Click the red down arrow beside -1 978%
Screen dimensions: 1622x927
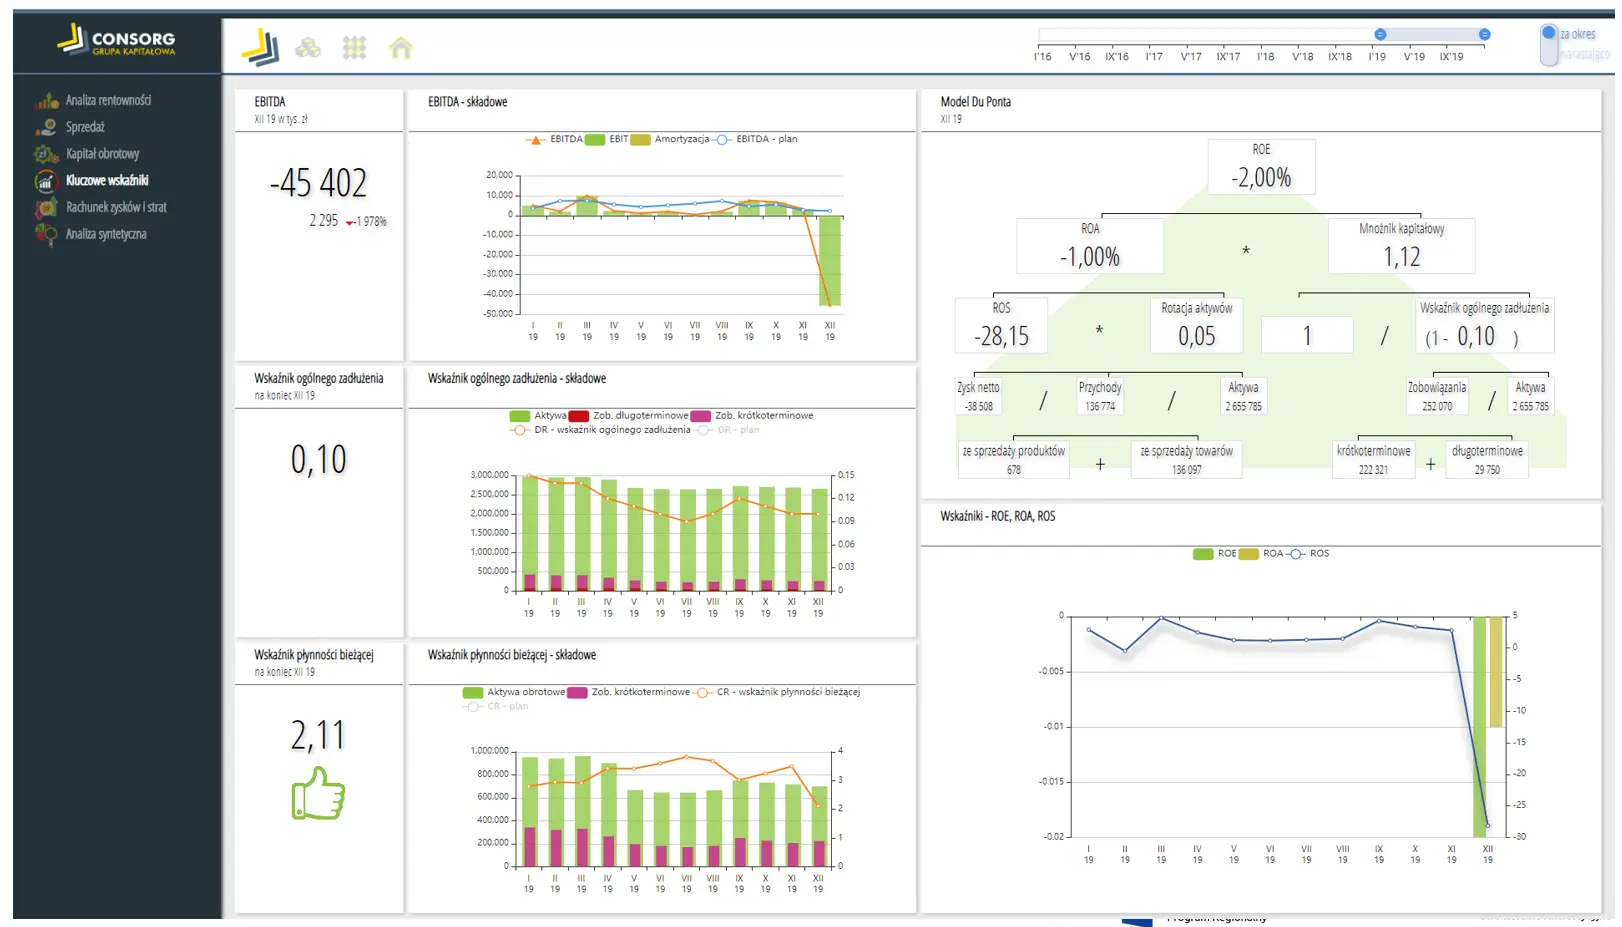(x=350, y=223)
